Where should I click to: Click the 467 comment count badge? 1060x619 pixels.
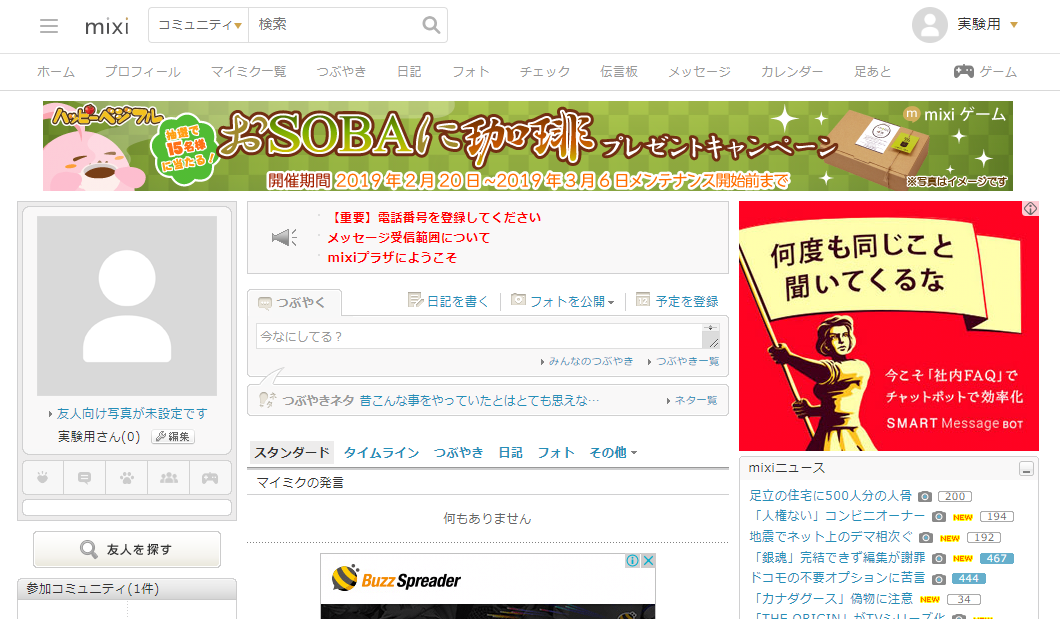point(996,558)
